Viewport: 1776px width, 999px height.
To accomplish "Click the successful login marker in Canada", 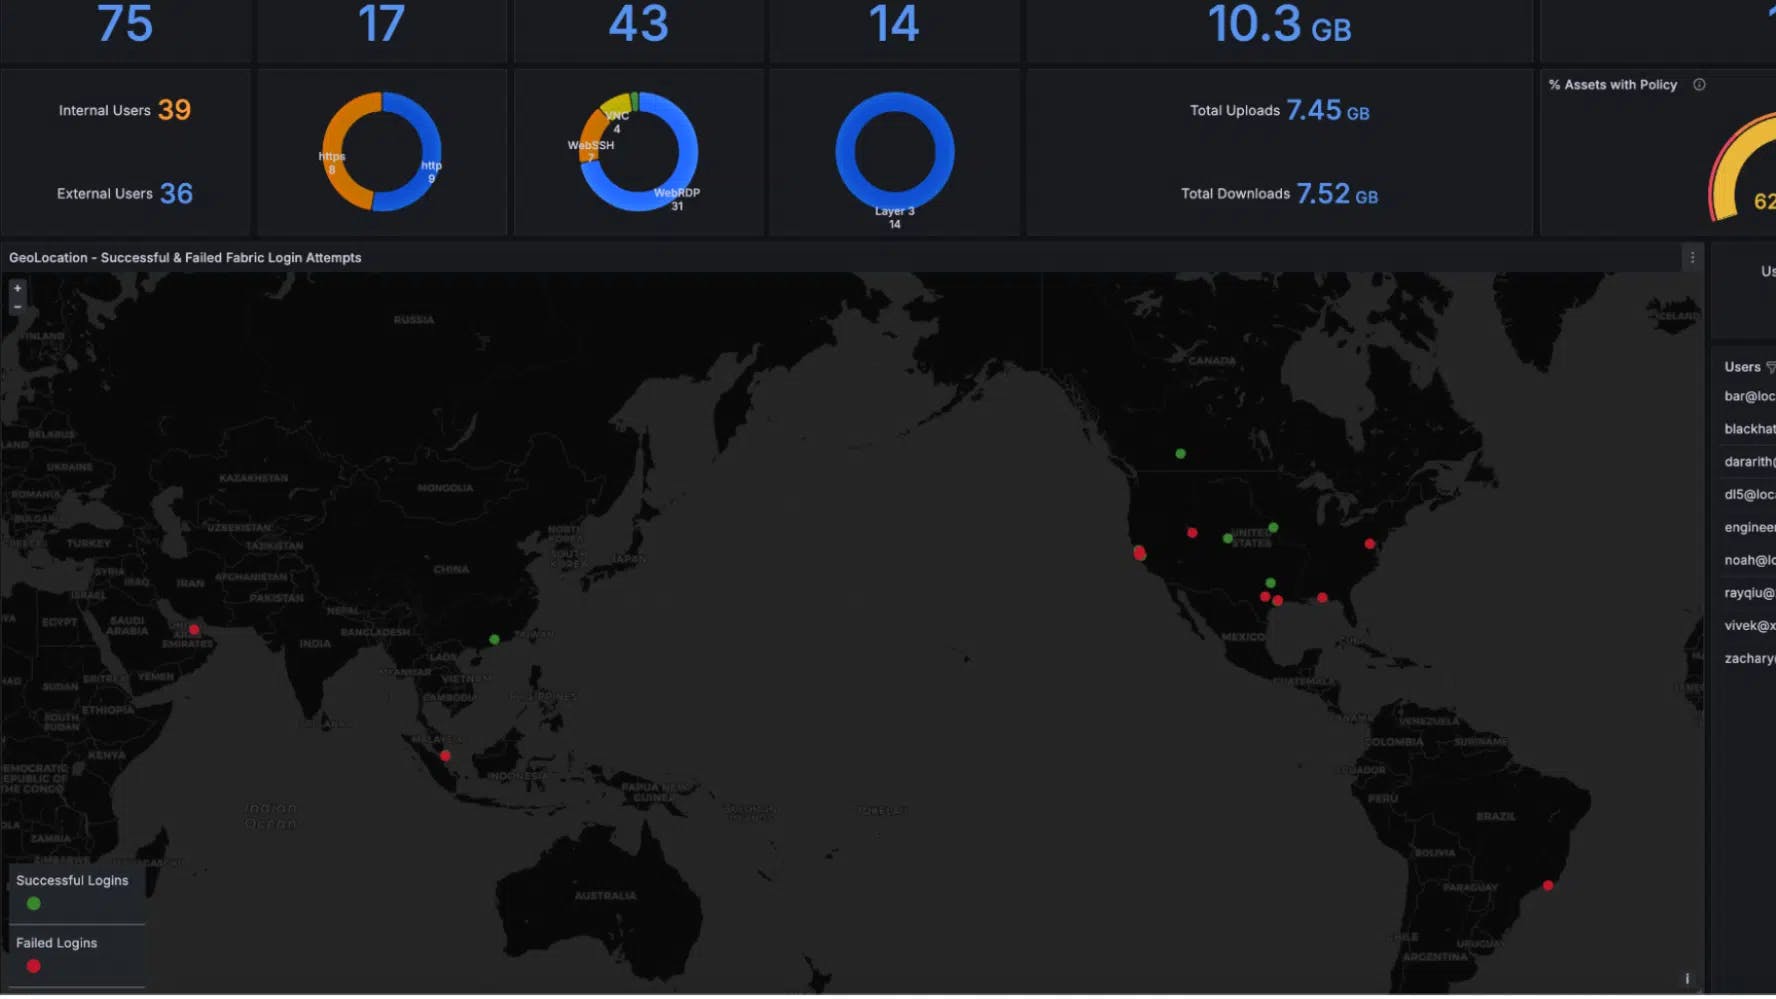I will coord(1180,454).
